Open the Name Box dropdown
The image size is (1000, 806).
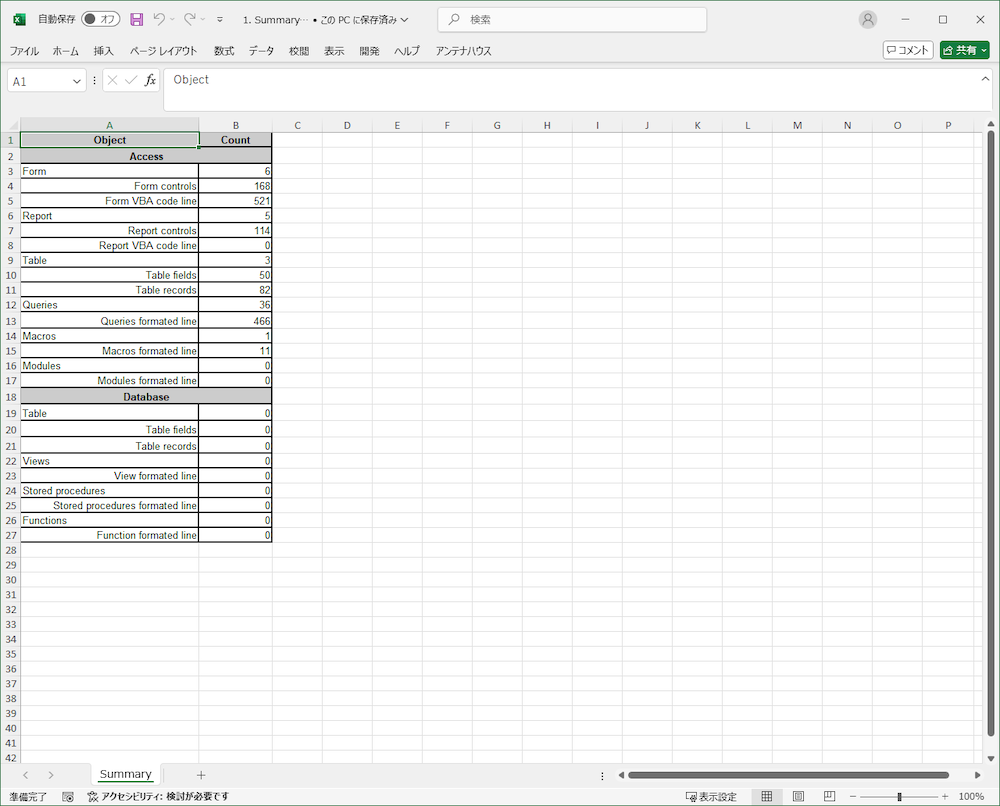point(78,82)
